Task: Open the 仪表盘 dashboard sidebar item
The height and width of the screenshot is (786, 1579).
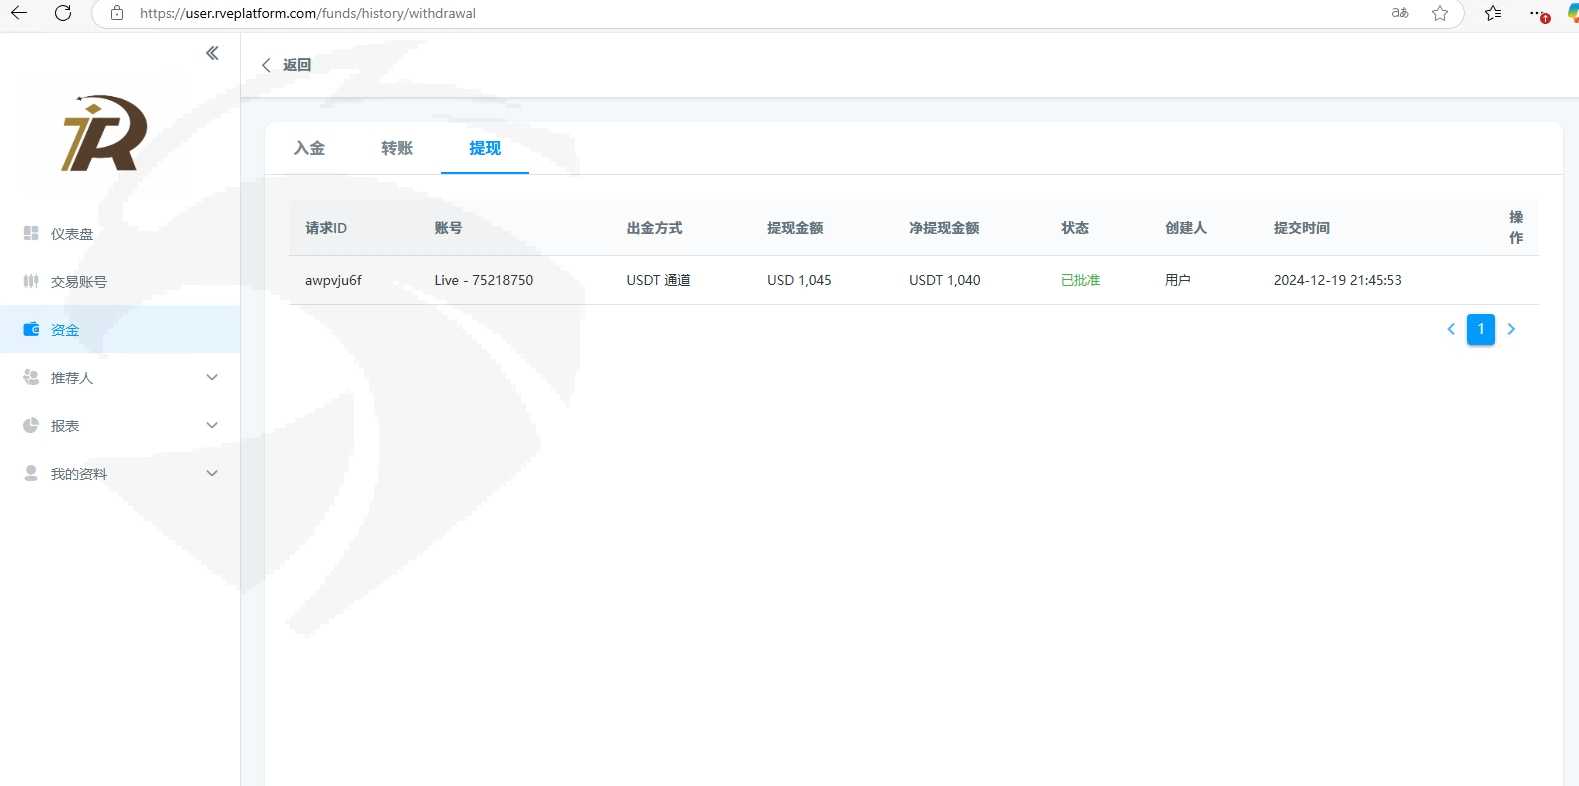Action: coord(71,234)
